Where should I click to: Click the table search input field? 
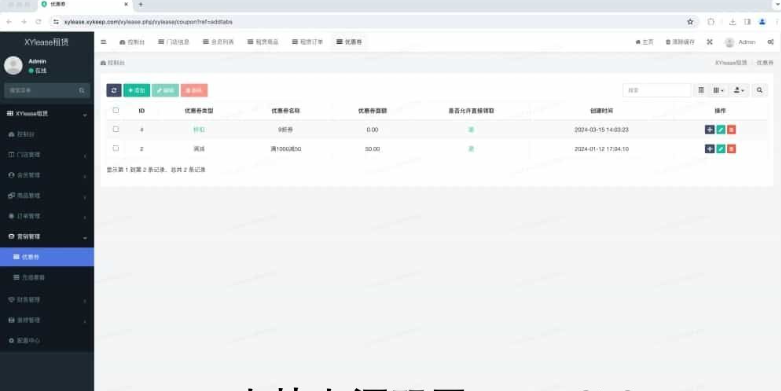coord(656,90)
